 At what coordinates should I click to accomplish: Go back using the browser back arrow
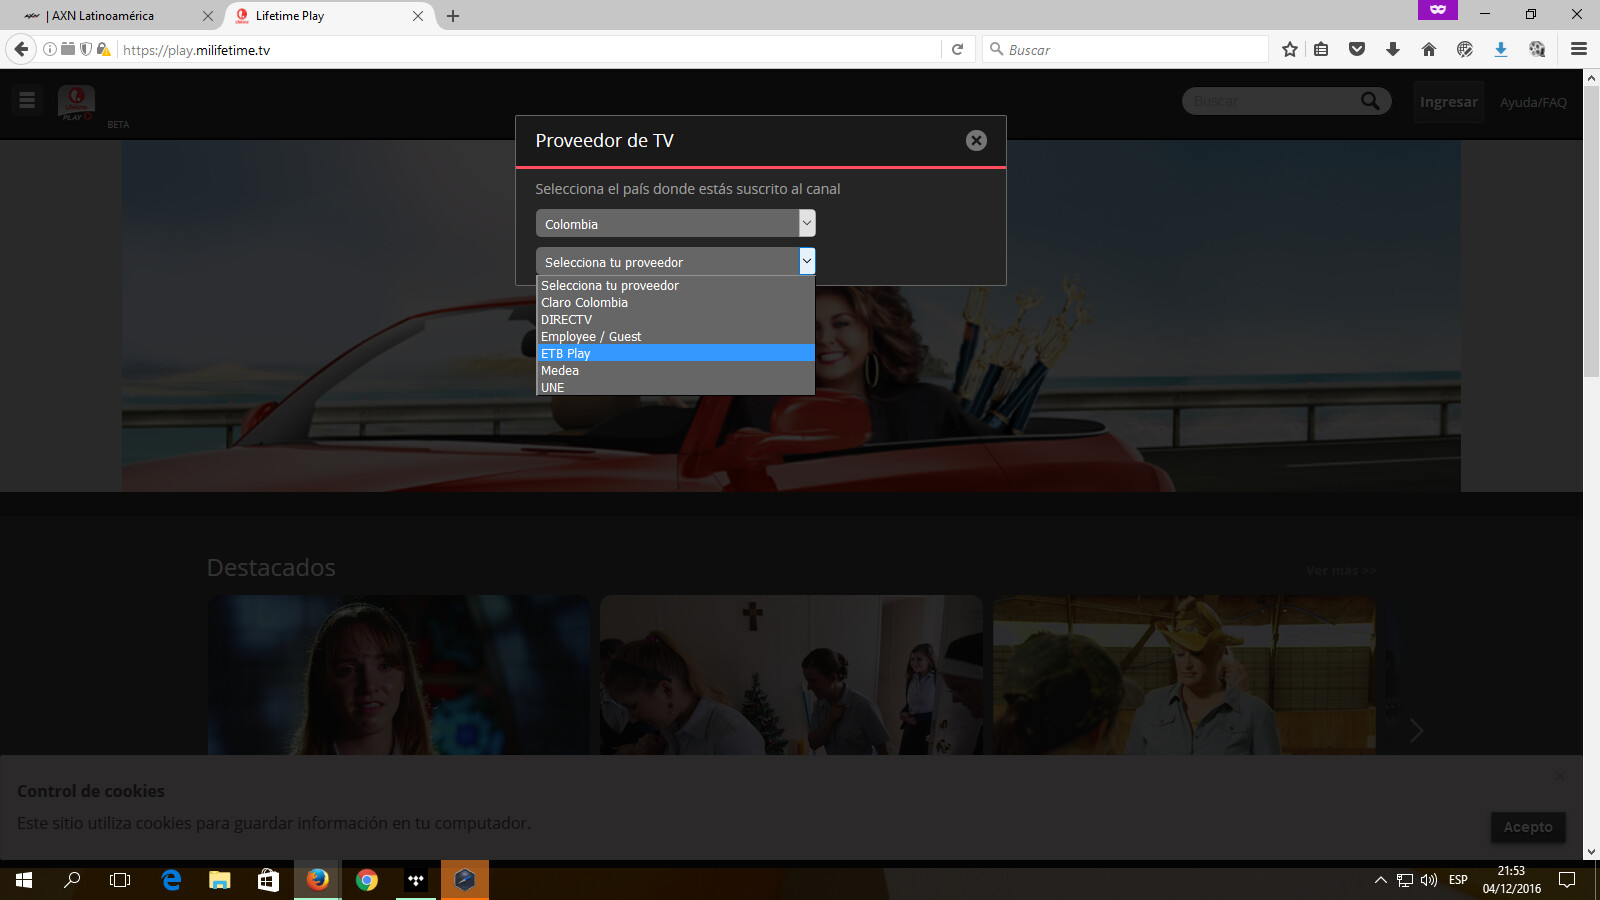coord(21,49)
